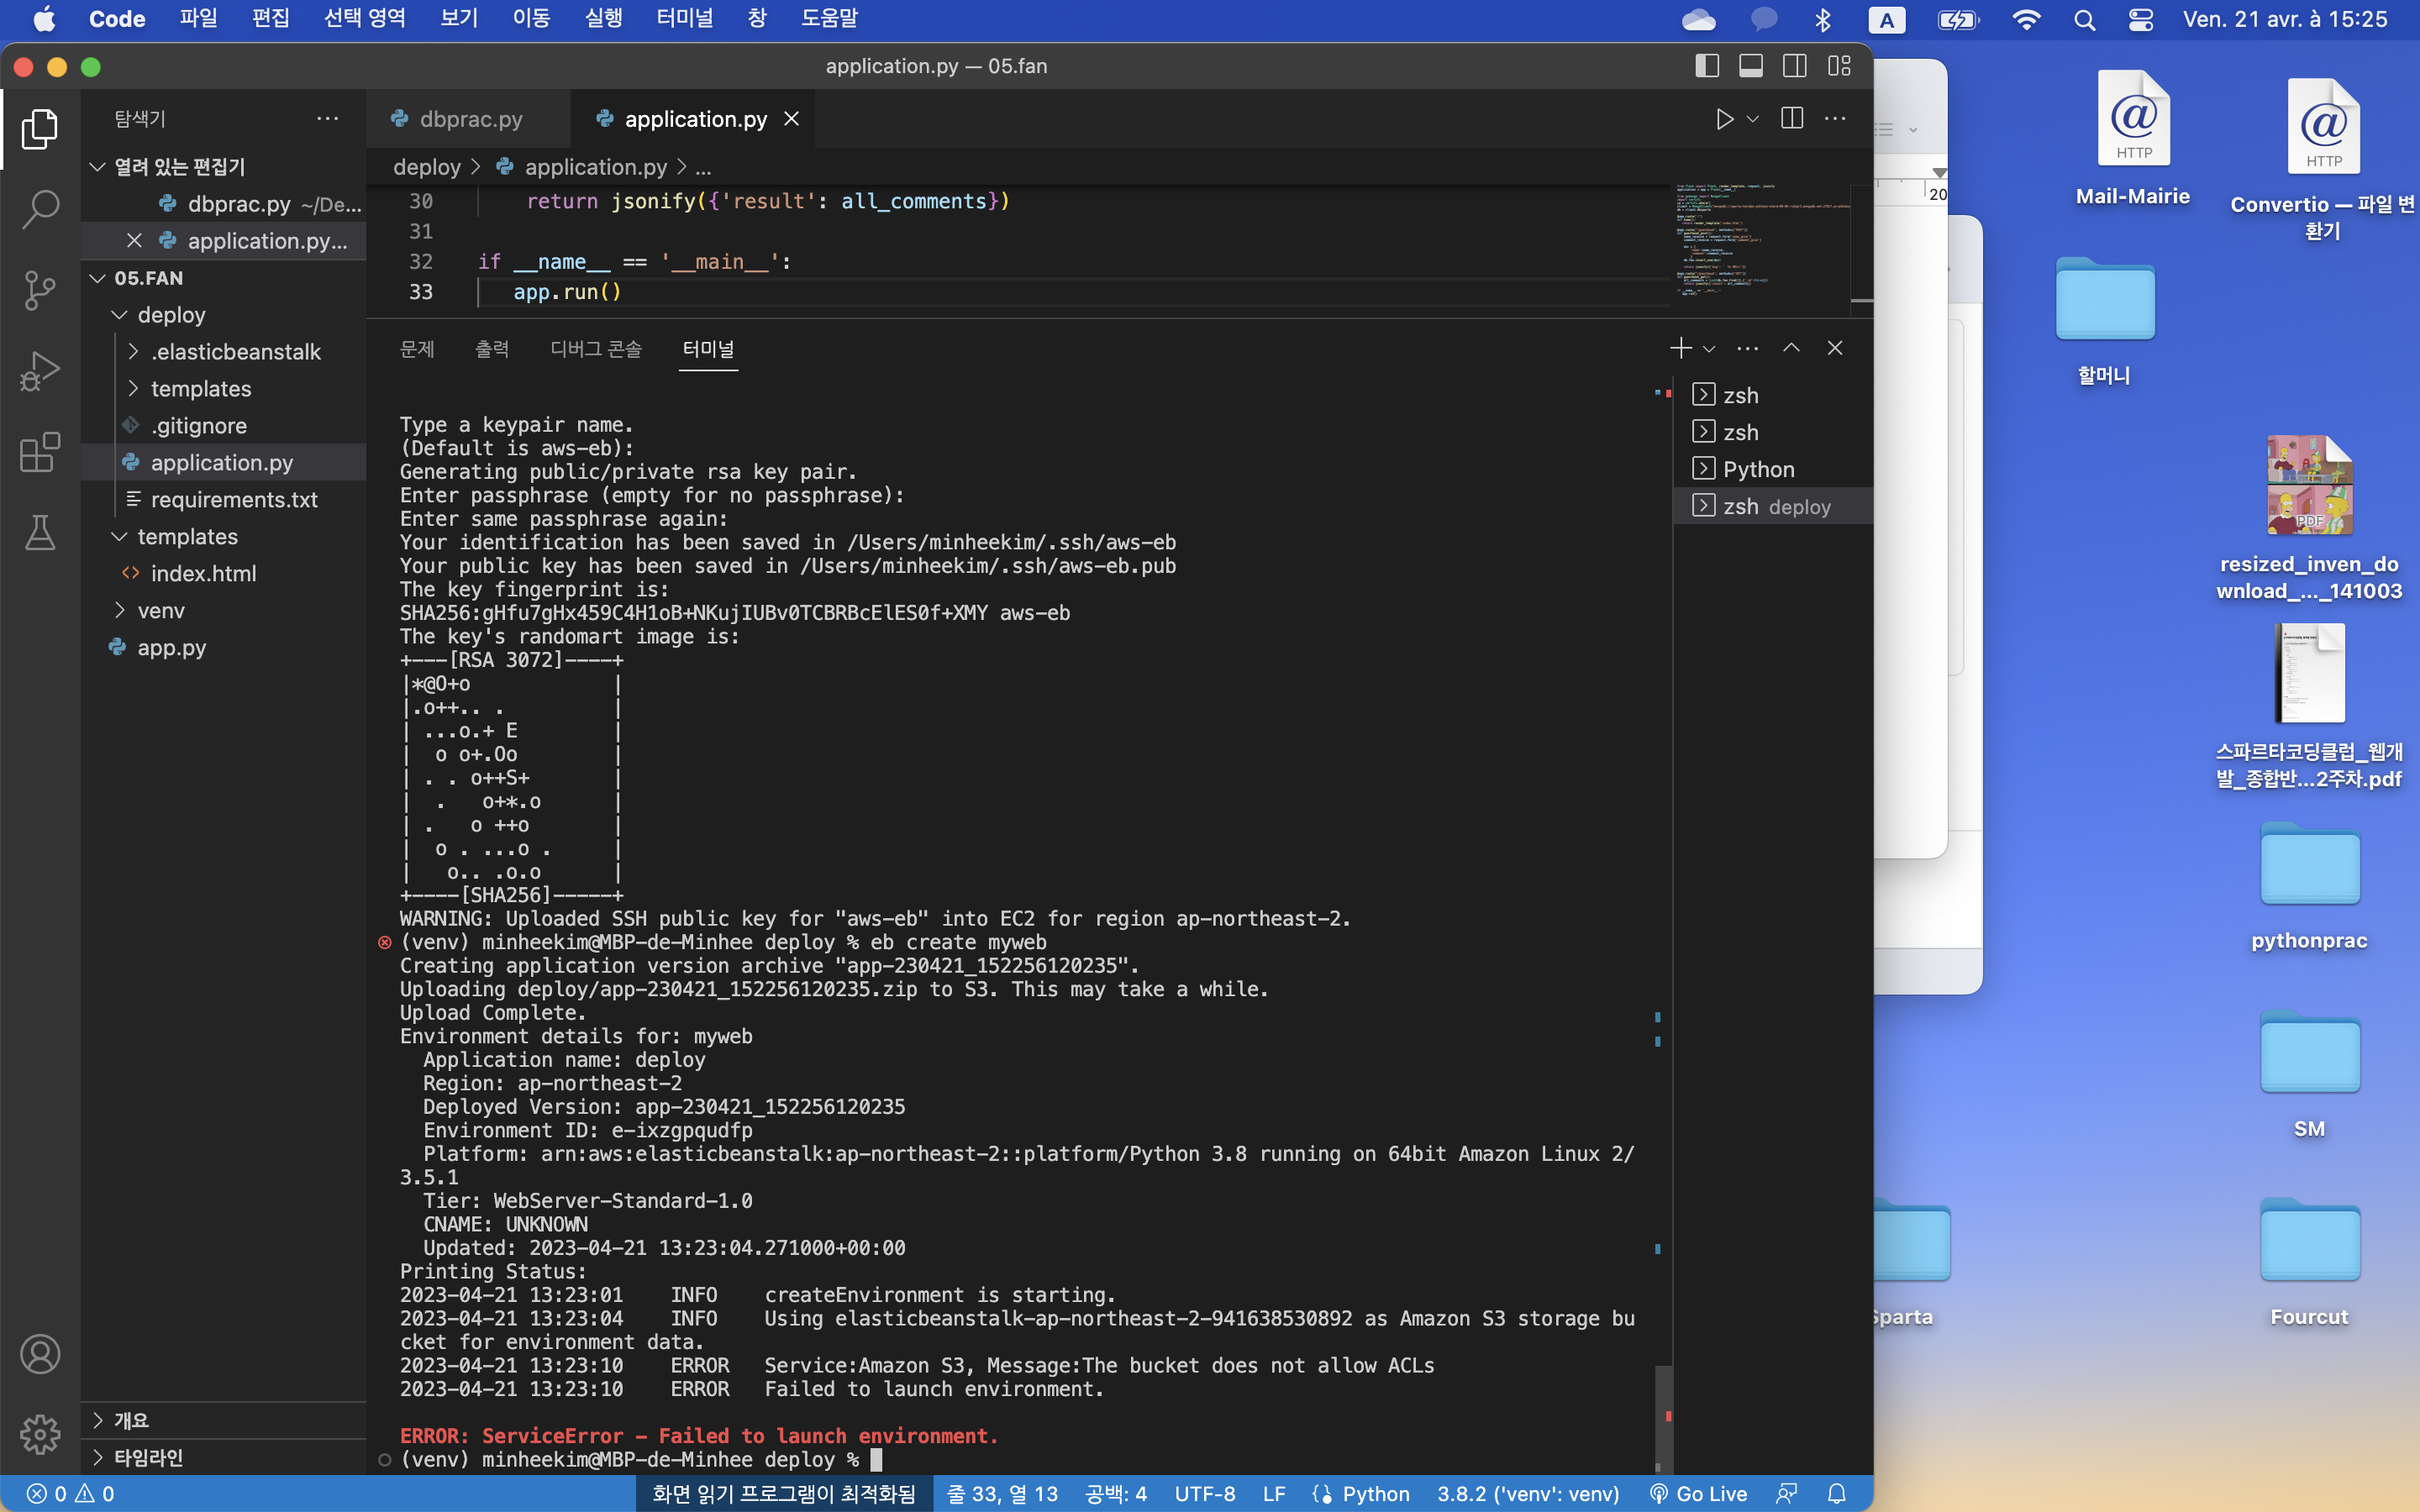The height and width of the screenshot is (1512, 2420).
Task: Expand the .elasticbeanstalk folder
Action: [133, 352]
